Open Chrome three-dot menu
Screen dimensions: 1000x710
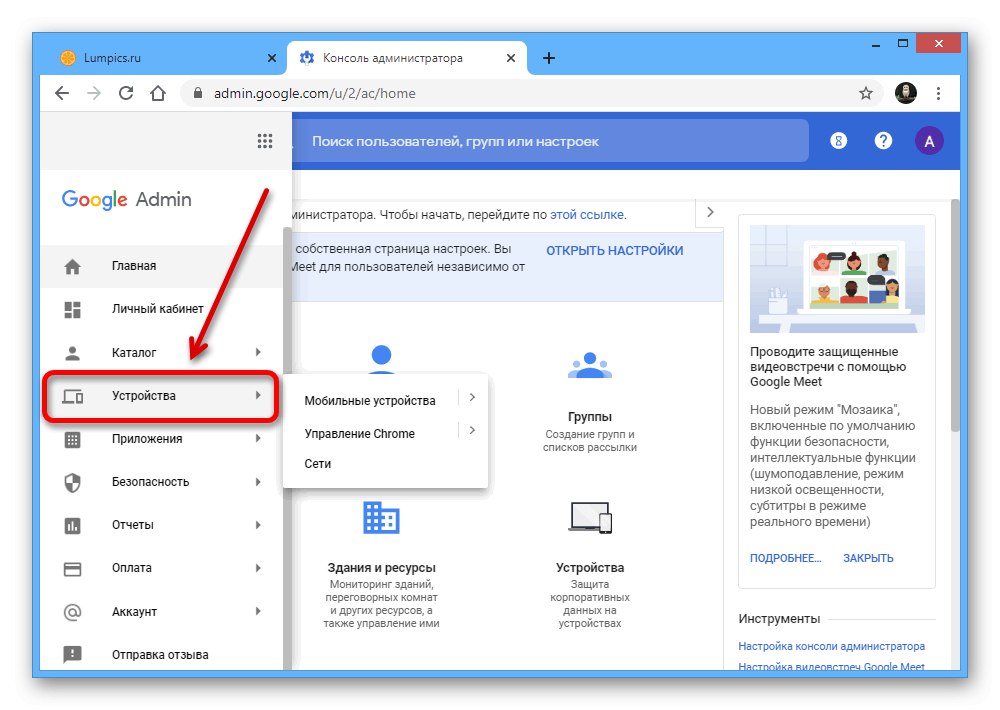click(x=938, y=94)
